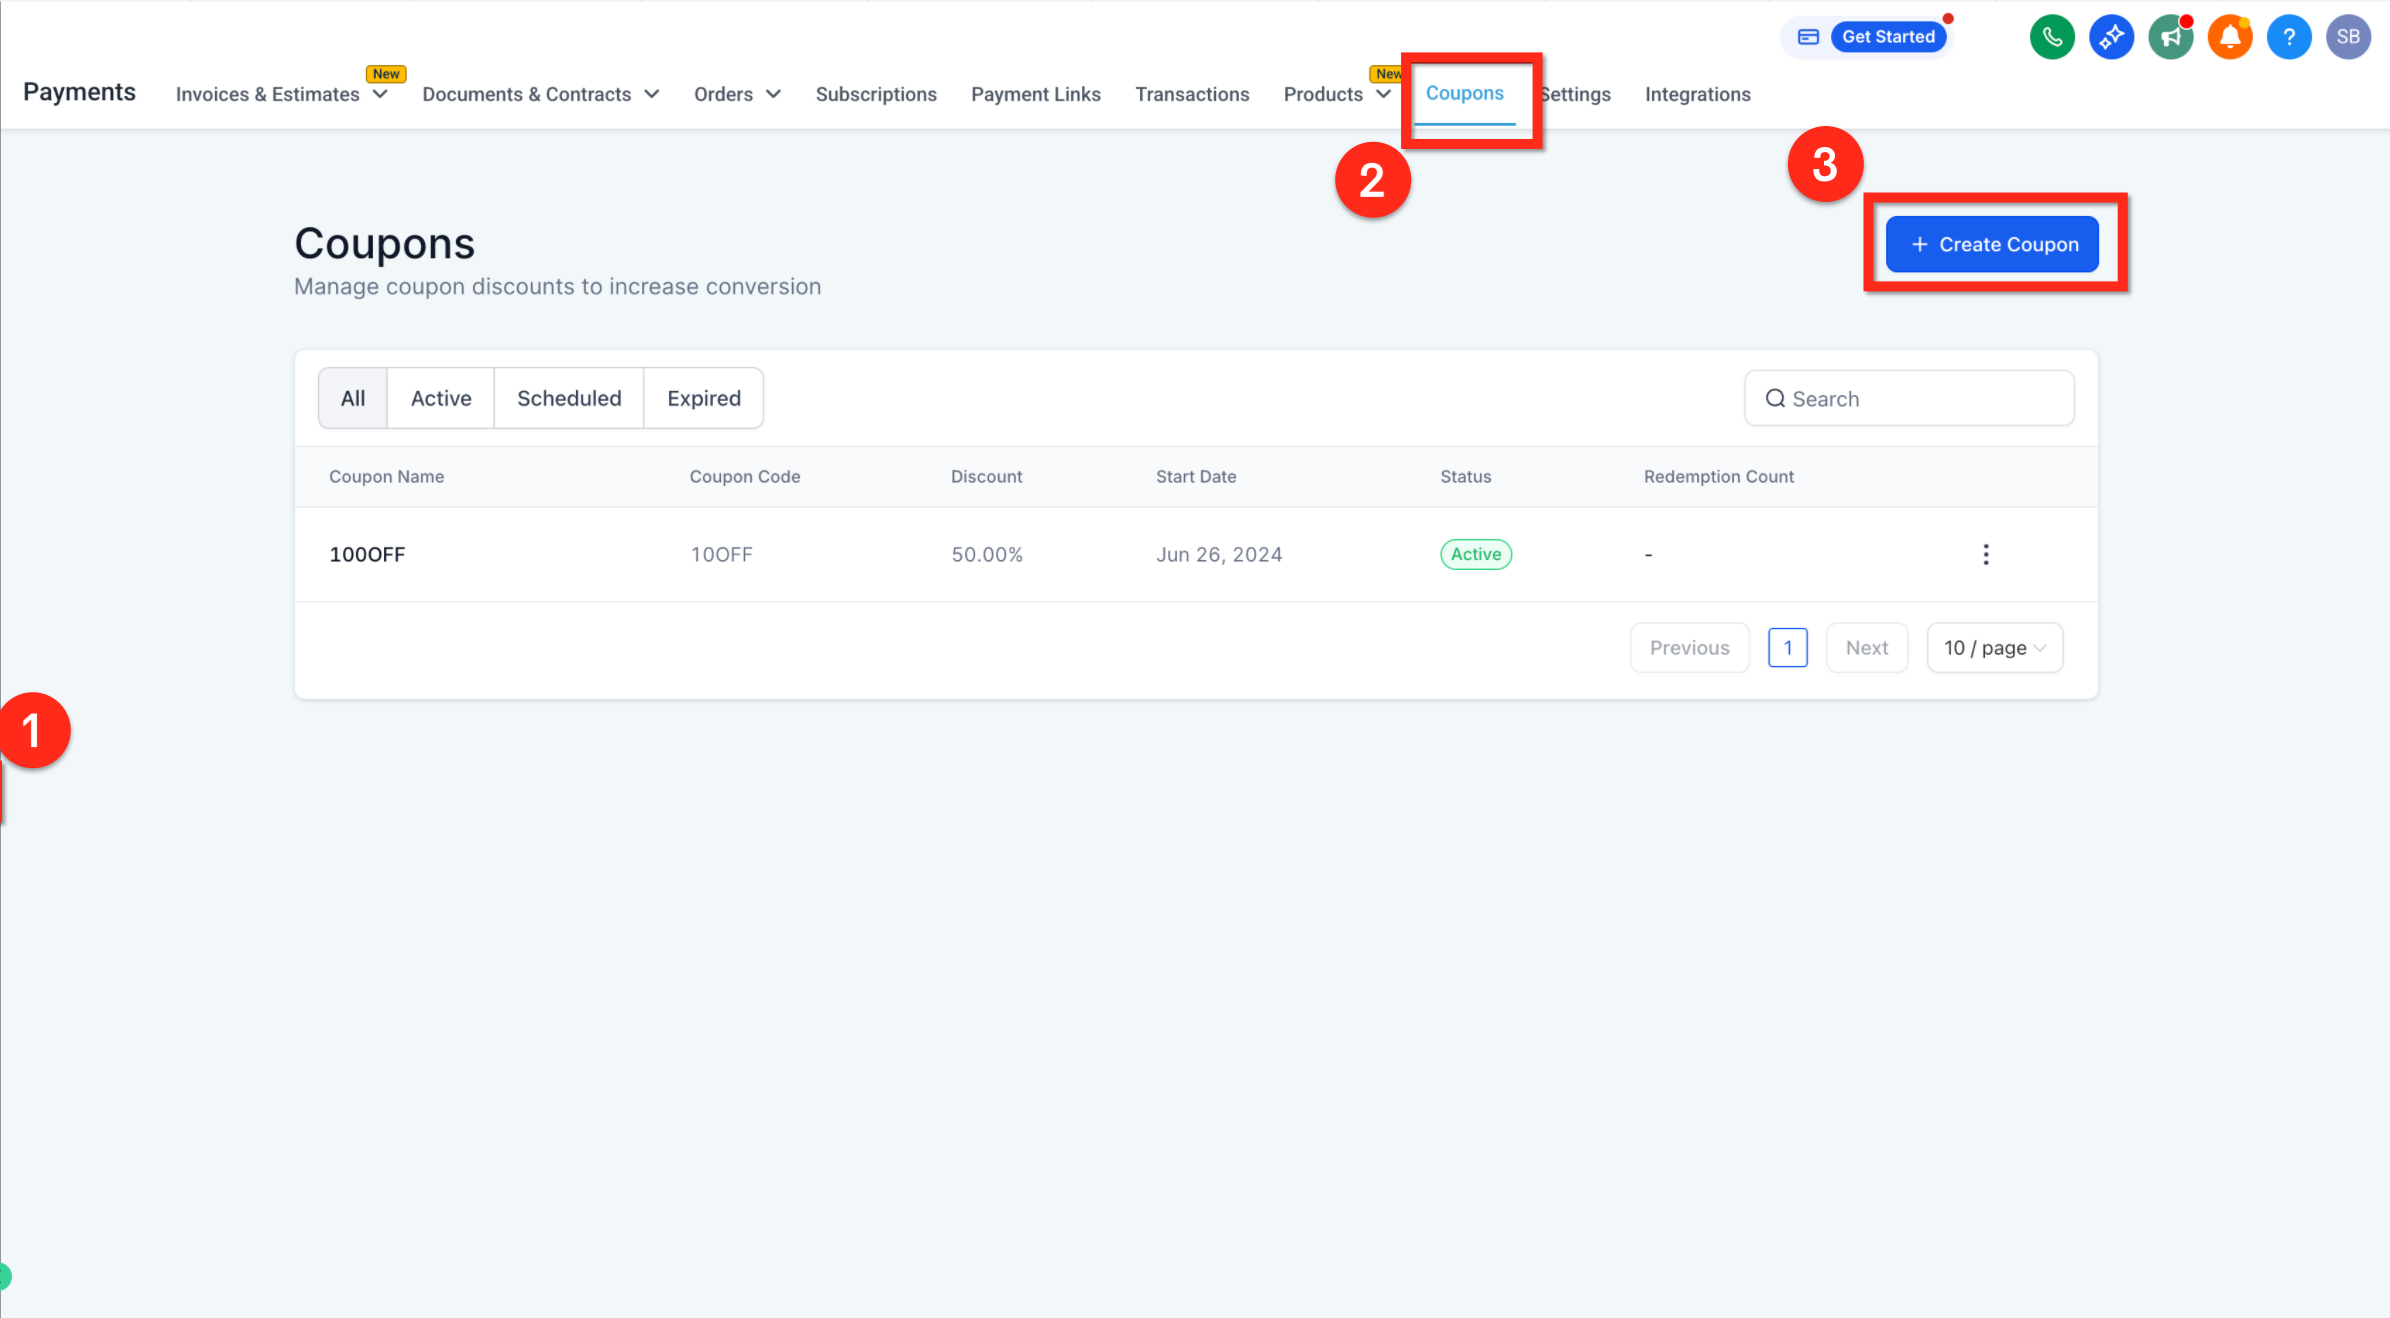Open the help question mark icon
The height and width of the screenshot is (1318, 2390).
tap(2289, 37)
